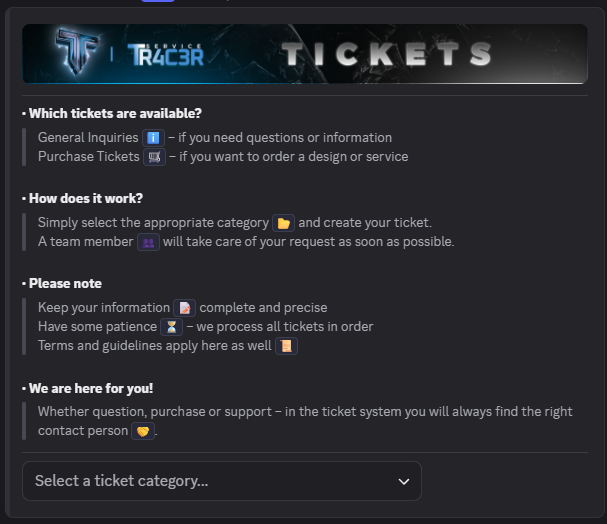Expand the ticket category list using the chevron arrow
The height and width of the screenshot is (524, 607).
coord(404,481)
